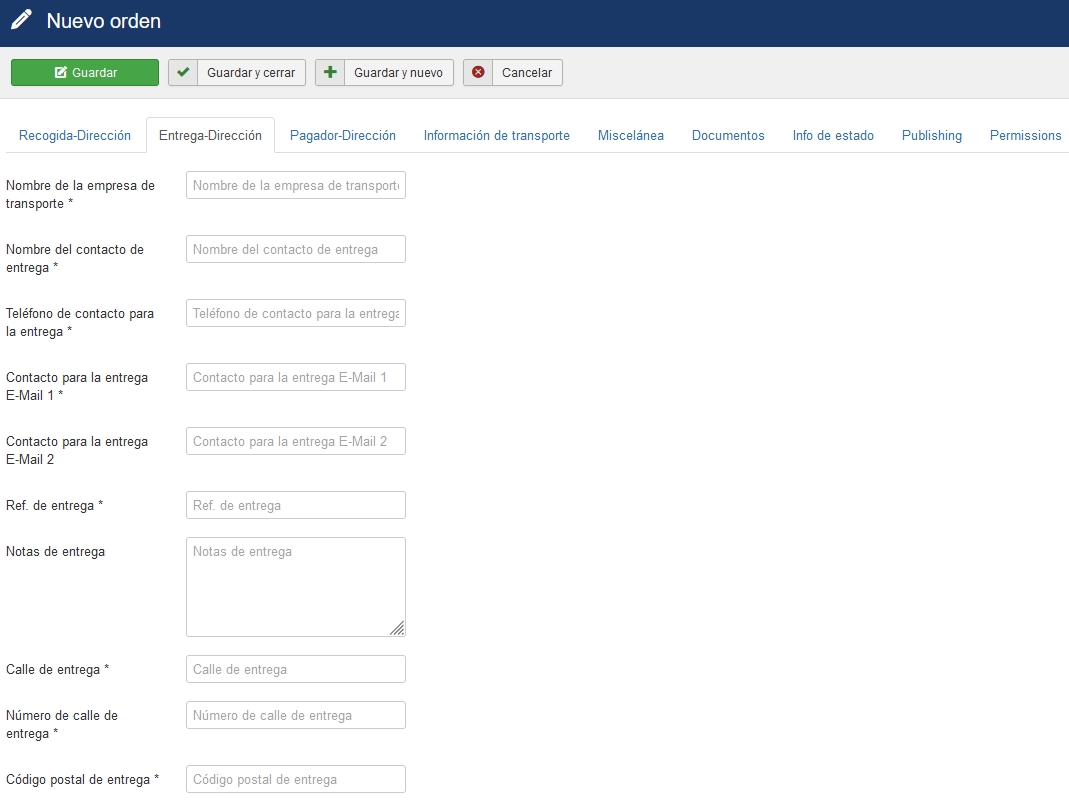Screen dimensions: 1069x801
Task: Click the label Notas de entrega
Action: 55,551
